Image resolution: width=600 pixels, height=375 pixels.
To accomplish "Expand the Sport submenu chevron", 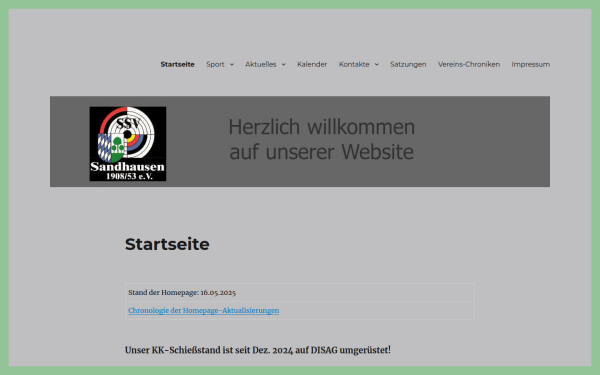I will 232,65.
